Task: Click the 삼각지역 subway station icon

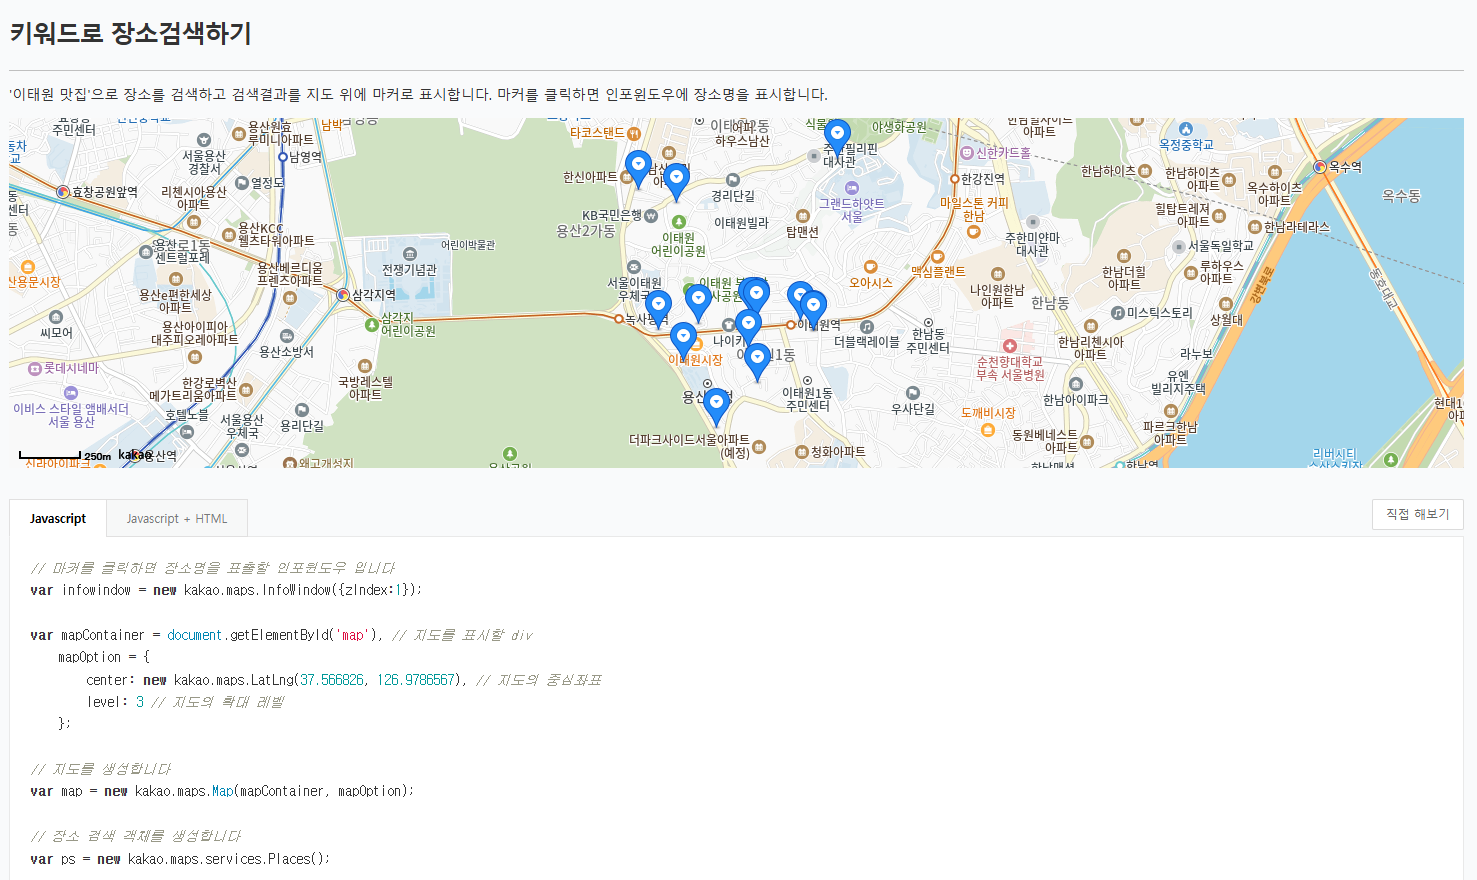Action: point(343,295)
